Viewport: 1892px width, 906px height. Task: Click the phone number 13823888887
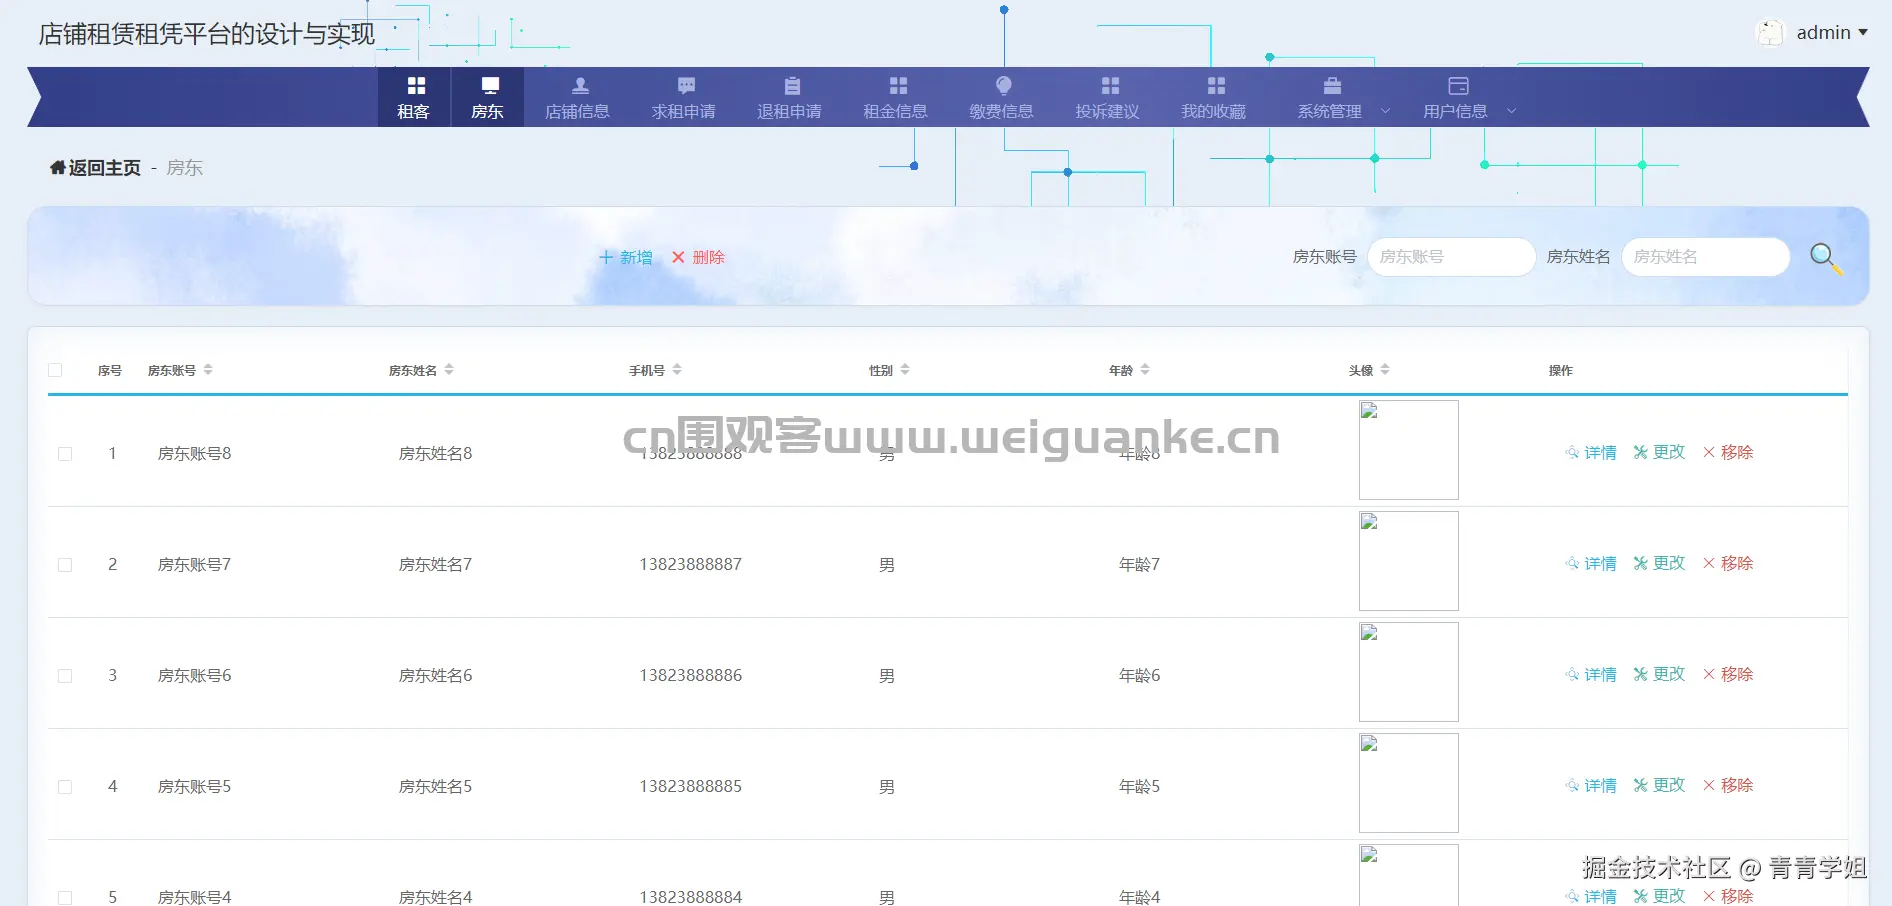[x=691, y=565]
